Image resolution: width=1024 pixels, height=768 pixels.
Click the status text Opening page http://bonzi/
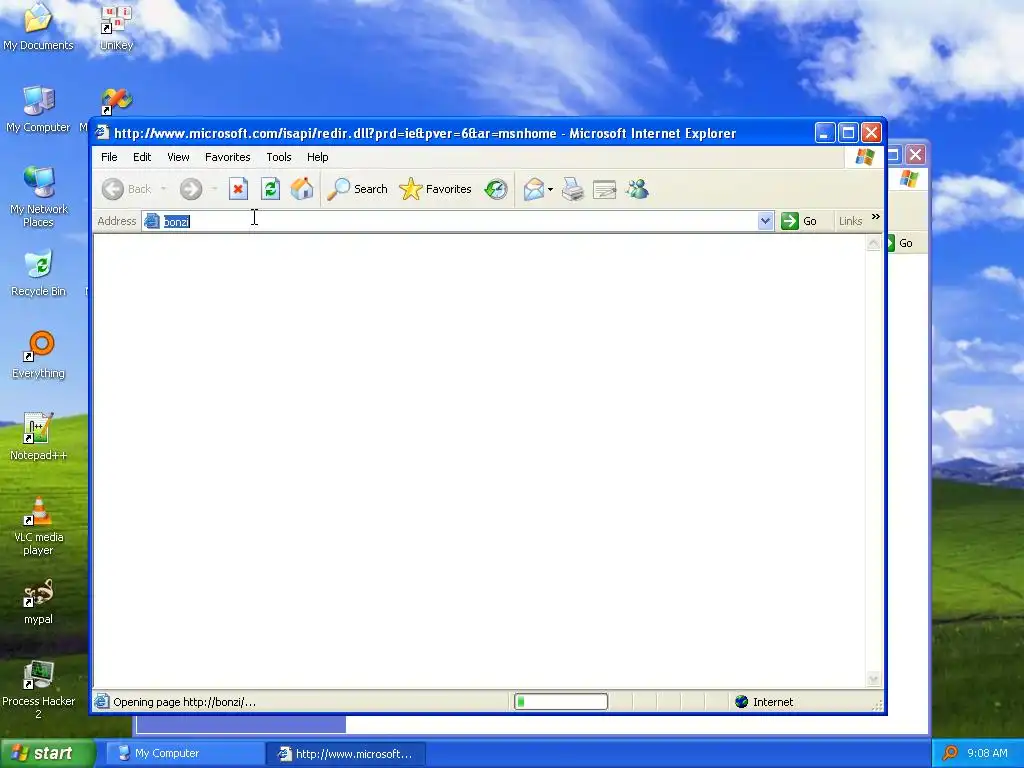coord(184,702)
